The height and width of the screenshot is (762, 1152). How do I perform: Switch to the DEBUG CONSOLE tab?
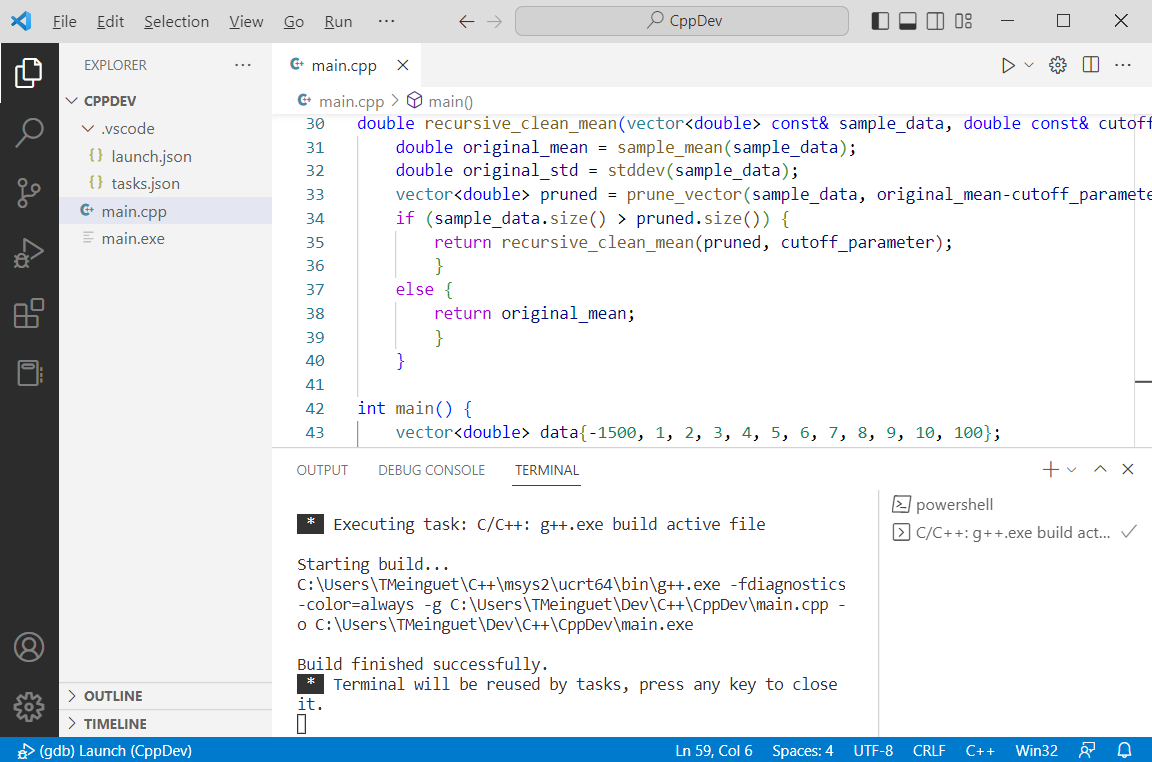[x=431, y=469]
